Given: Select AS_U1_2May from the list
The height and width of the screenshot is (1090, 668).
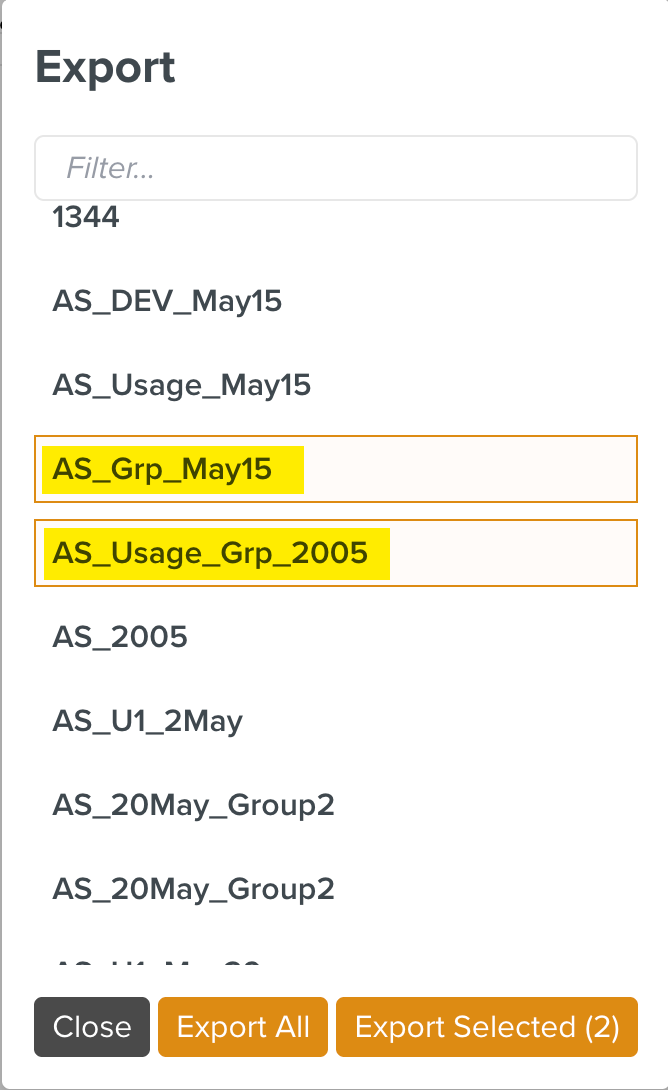Looking at the screenshot, I should [147, 720].
